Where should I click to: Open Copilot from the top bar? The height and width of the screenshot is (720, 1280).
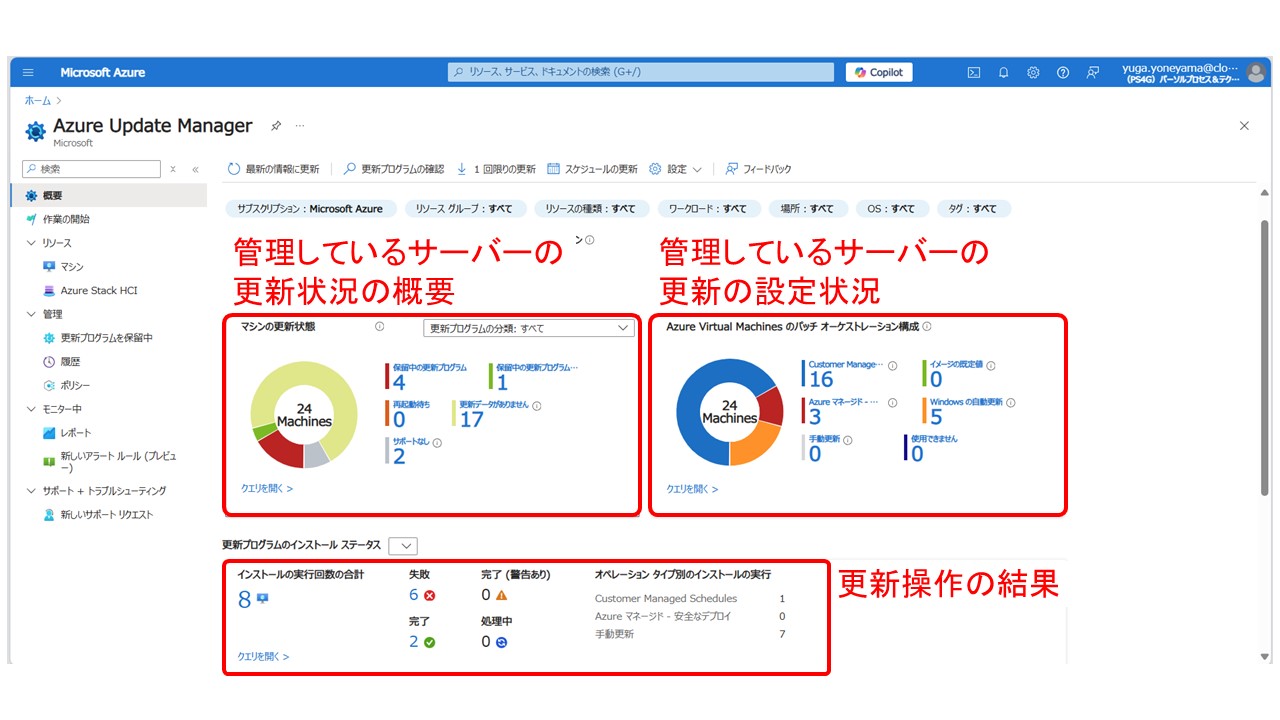pos(878,71)
